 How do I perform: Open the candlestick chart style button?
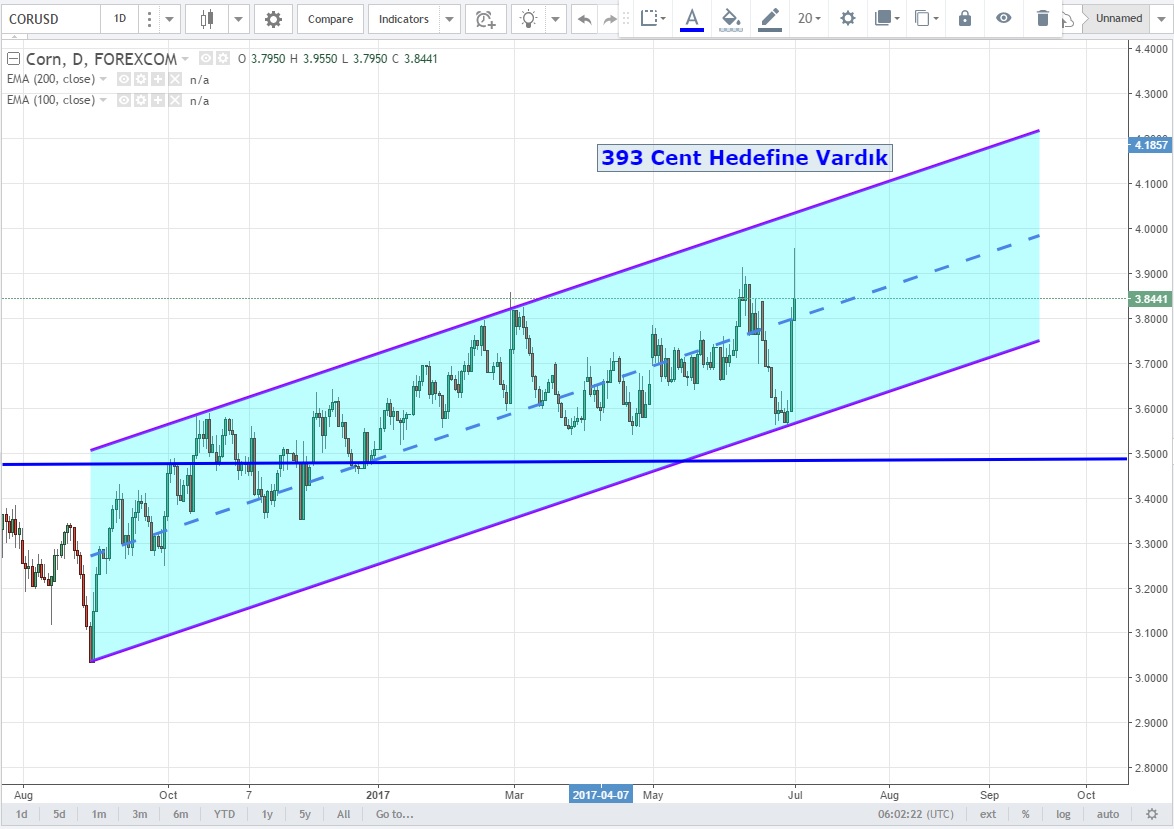click(207, 19)
